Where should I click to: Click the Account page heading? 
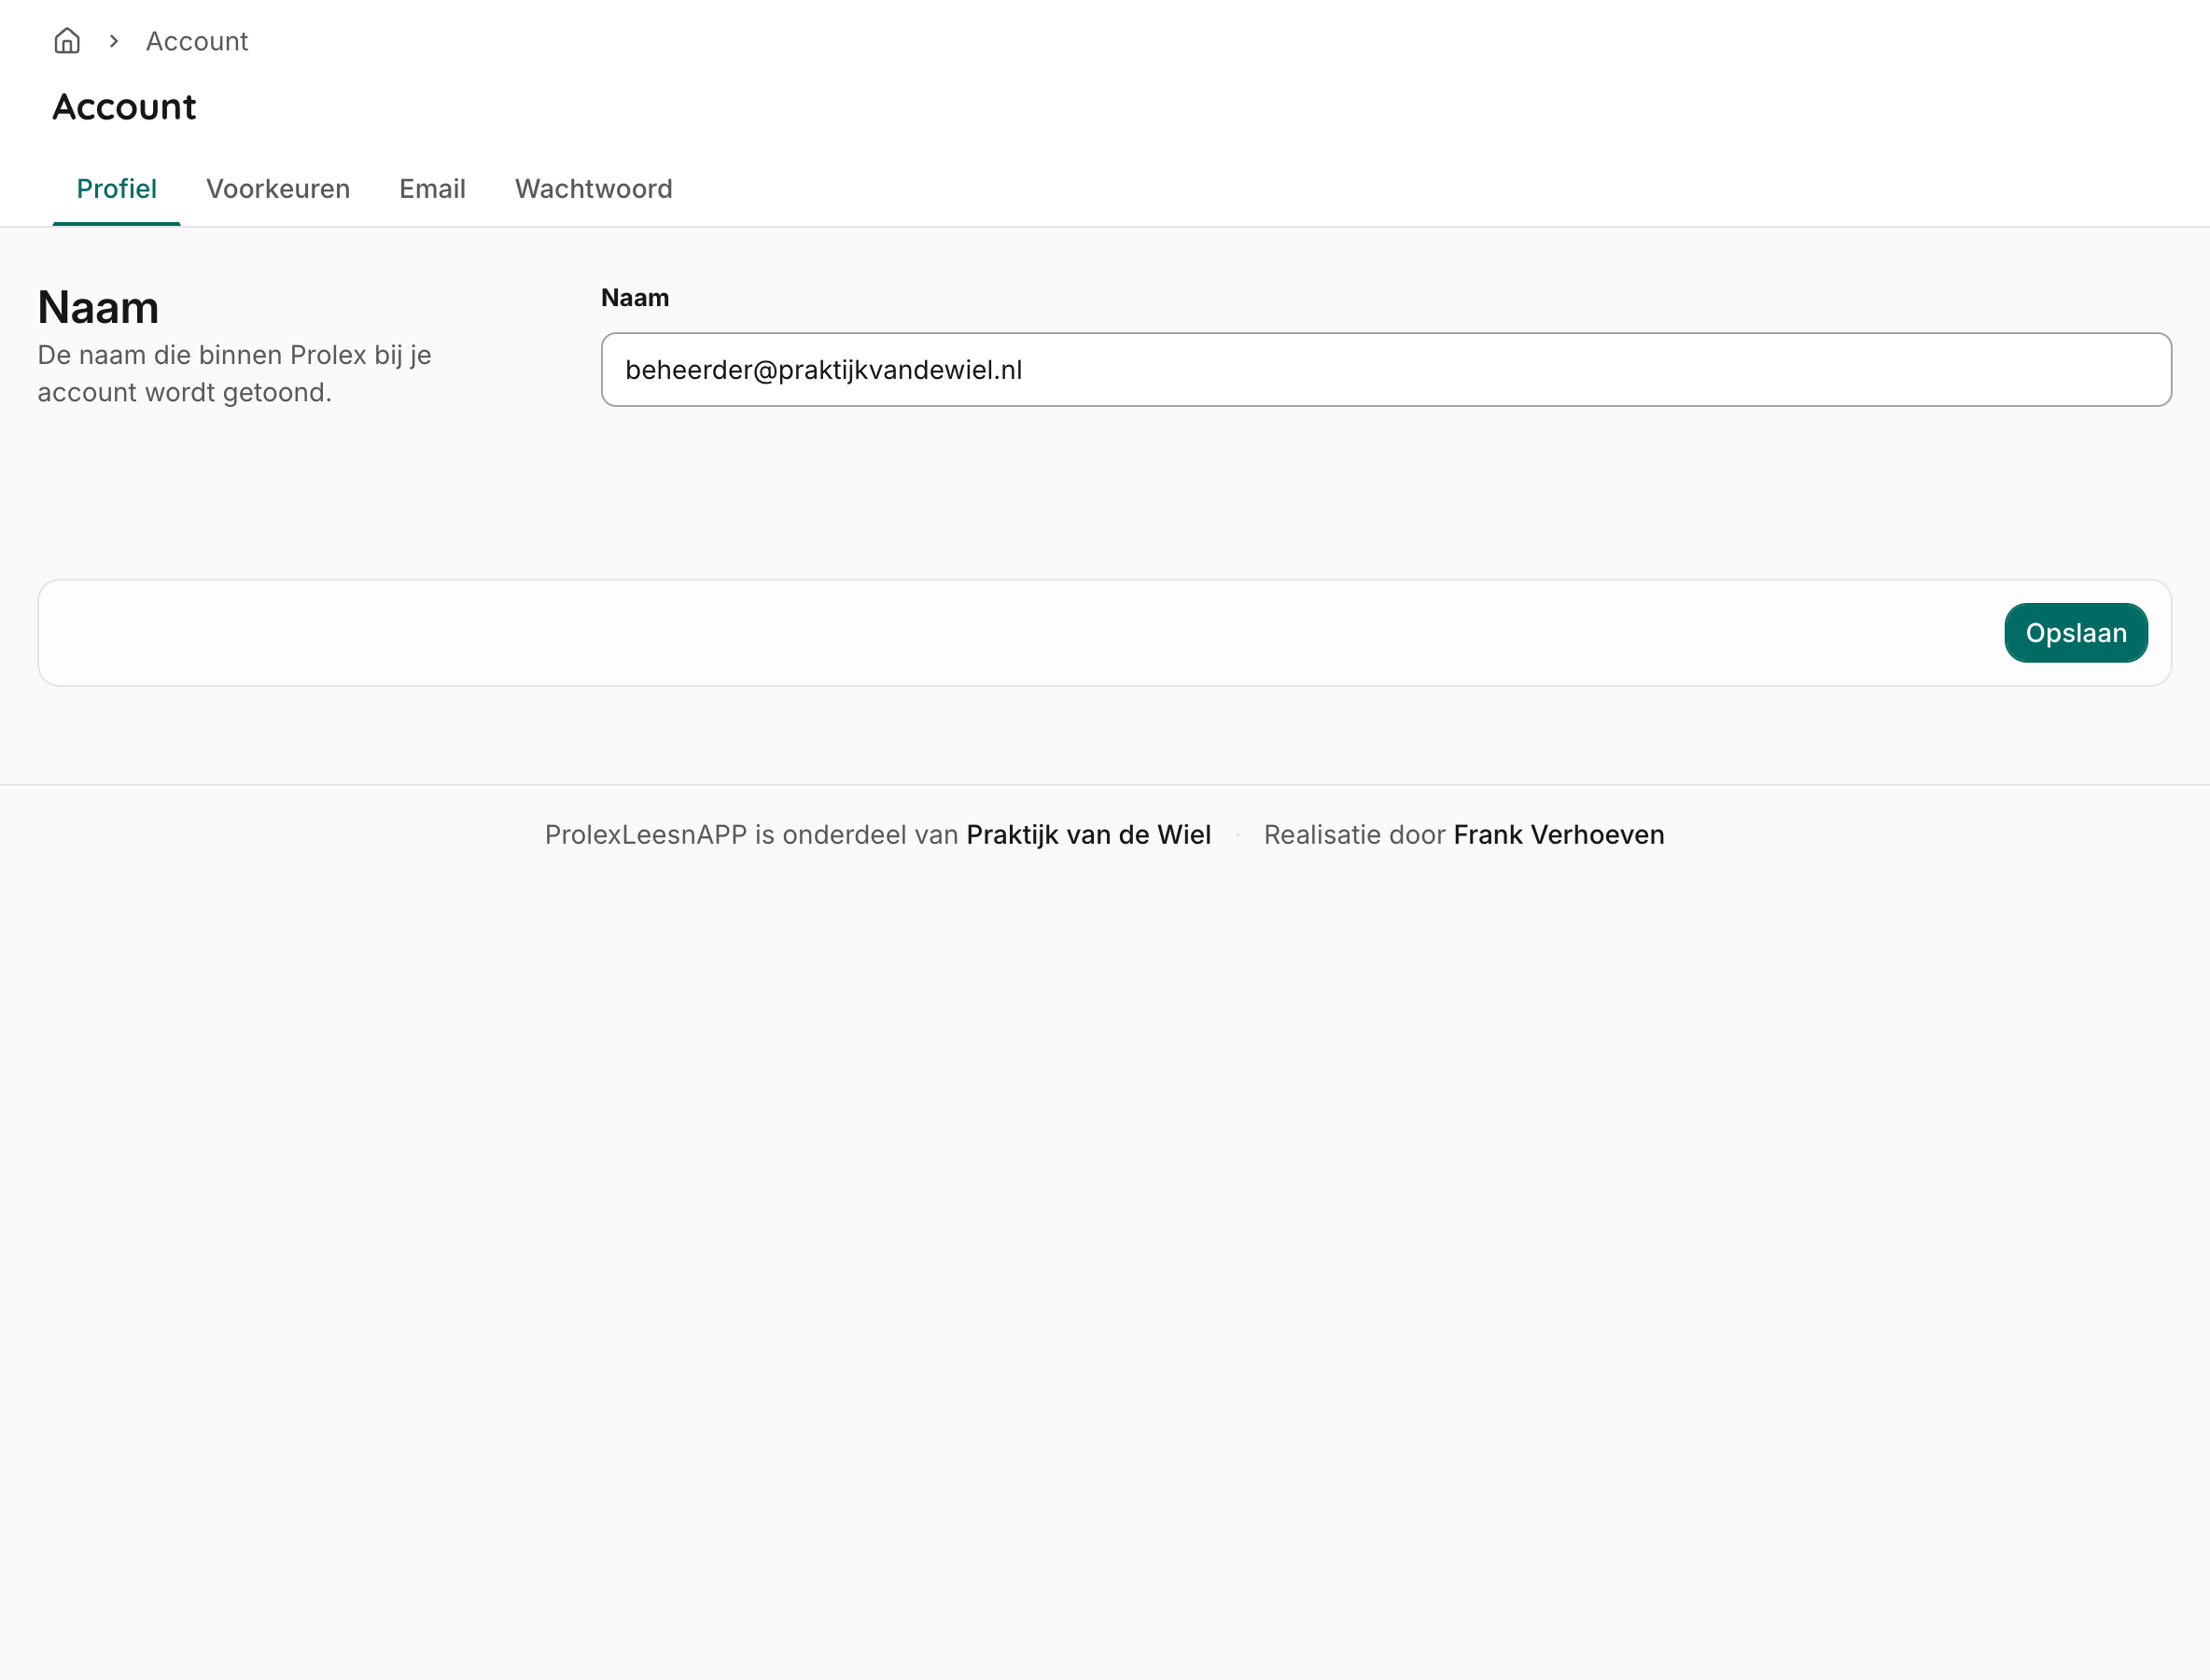[124, 107]
